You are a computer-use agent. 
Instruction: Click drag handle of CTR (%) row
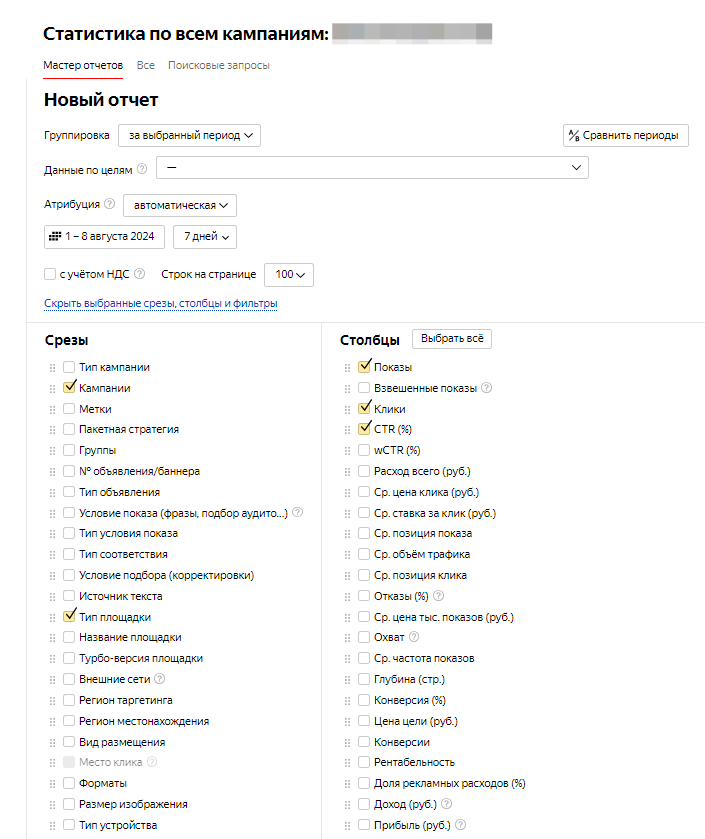[x=347, y=430]
